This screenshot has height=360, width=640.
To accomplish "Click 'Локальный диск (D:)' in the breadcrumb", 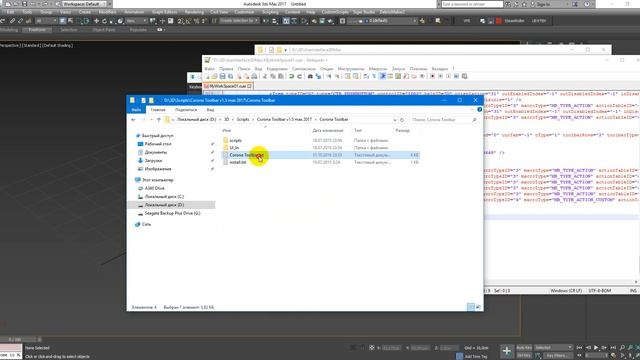I will pyautogui.click(x=196, y=120).
